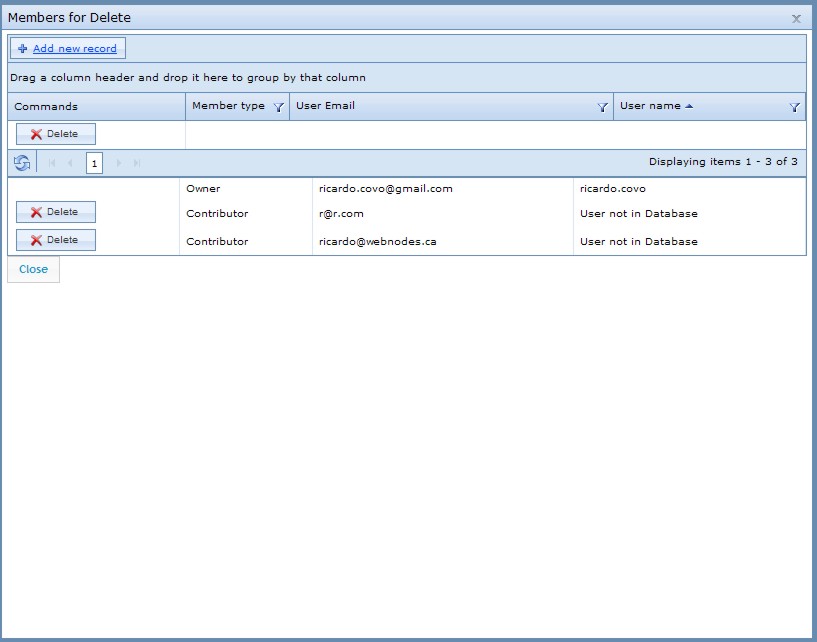Sort by the User Email column header
Viewport: 817px width, 642px height.
tap(325, 106)
